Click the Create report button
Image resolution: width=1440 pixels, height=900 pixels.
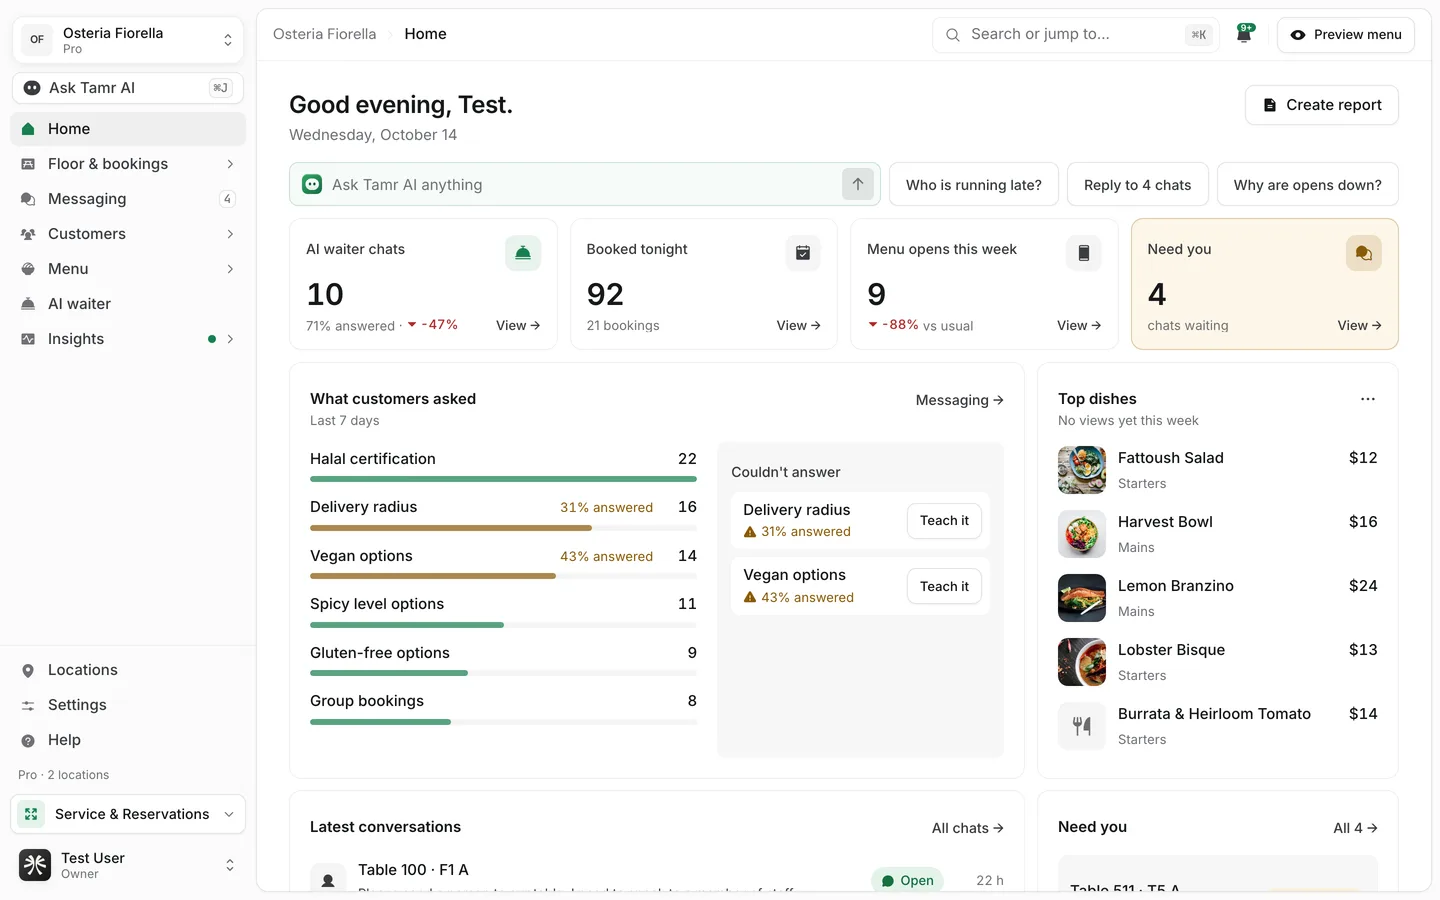1322,105
